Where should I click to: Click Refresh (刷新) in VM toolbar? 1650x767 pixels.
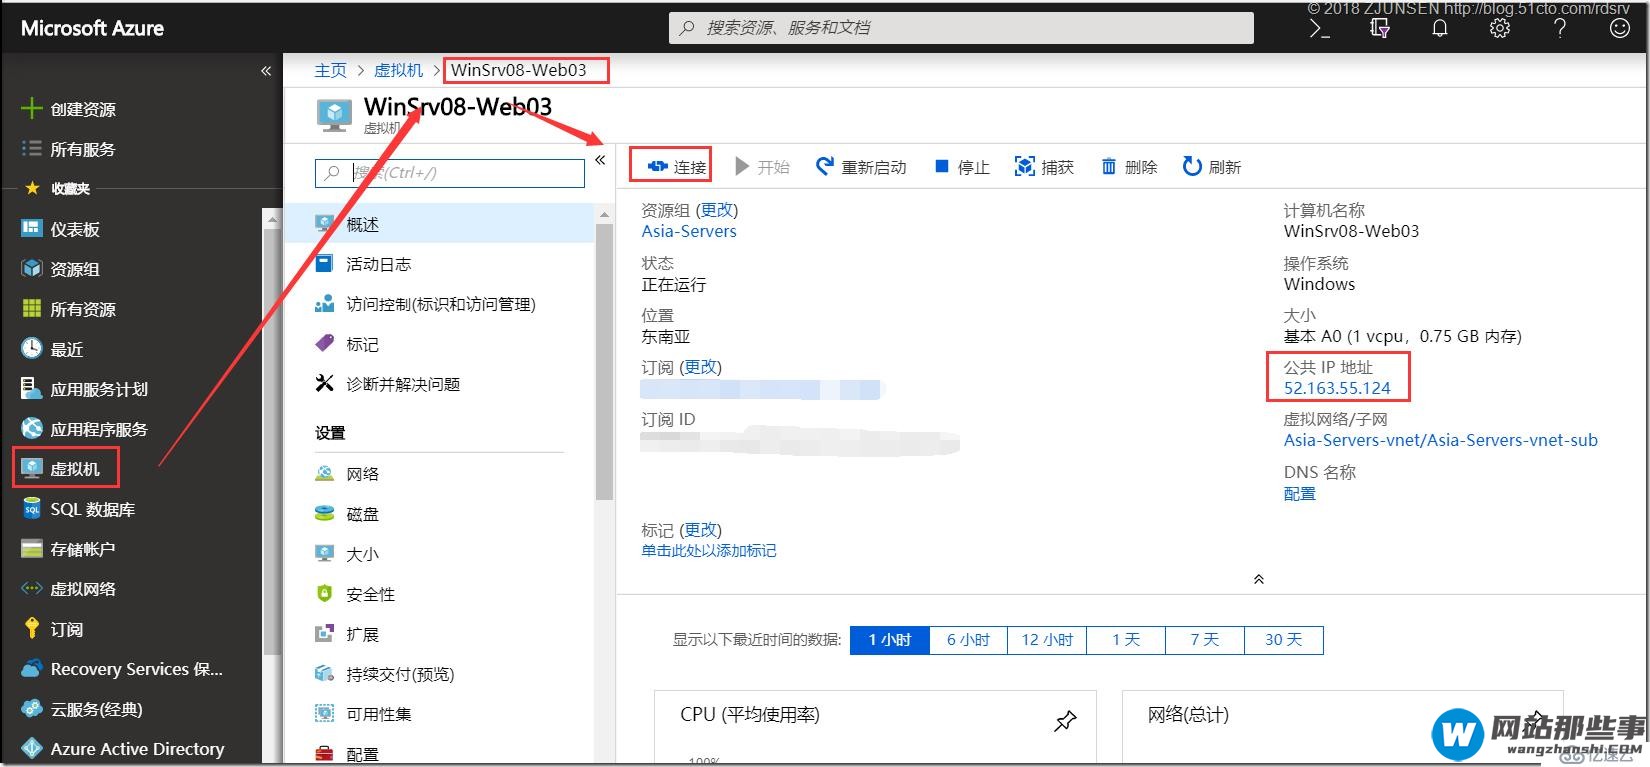(1211, 166)
